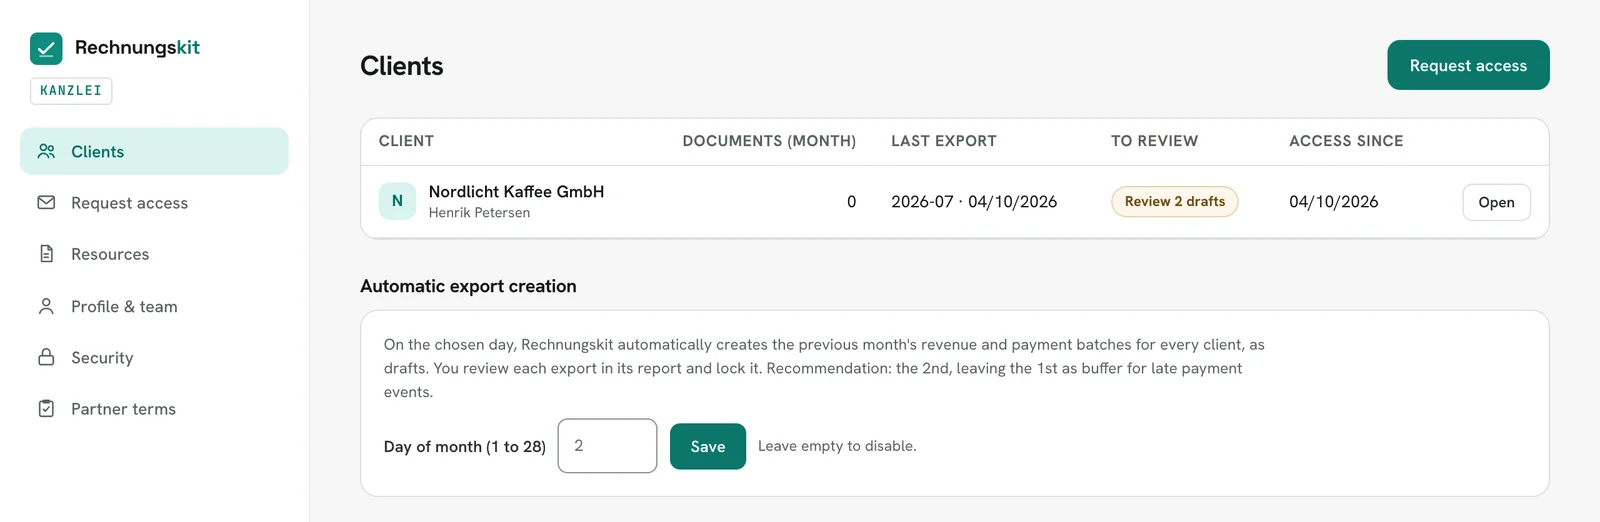Click the Clients people icon in sidebar

coord(46,151)
